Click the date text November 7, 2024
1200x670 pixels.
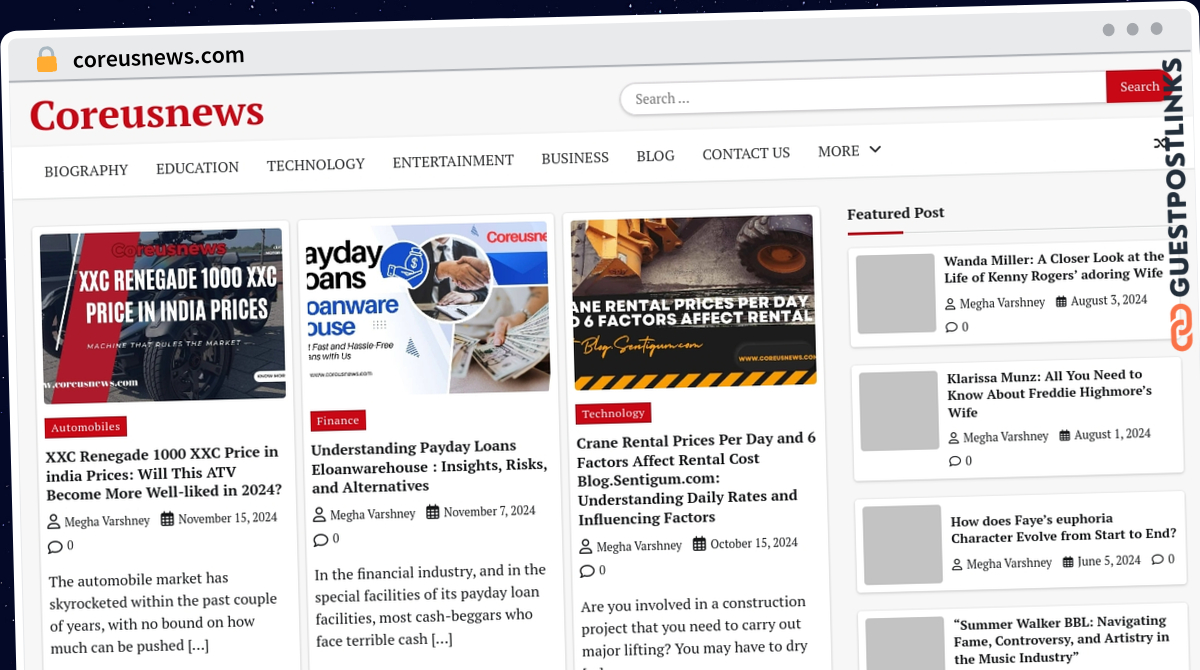click(x=490, y=511)
